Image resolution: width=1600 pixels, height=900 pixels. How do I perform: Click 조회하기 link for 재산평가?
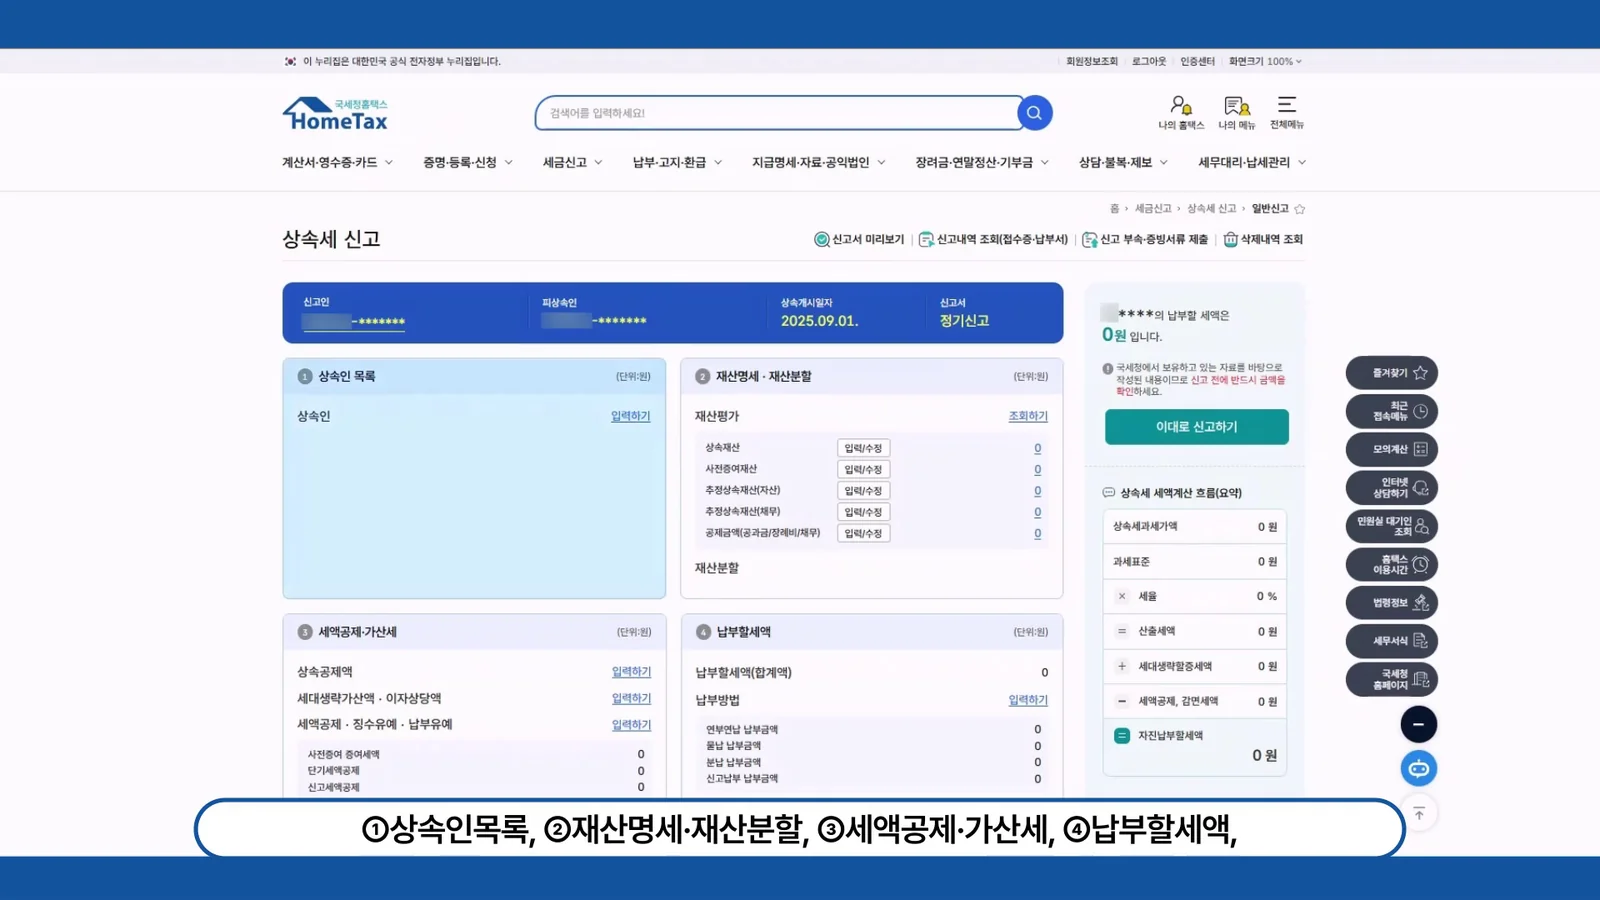click(x=1027, y=416)
